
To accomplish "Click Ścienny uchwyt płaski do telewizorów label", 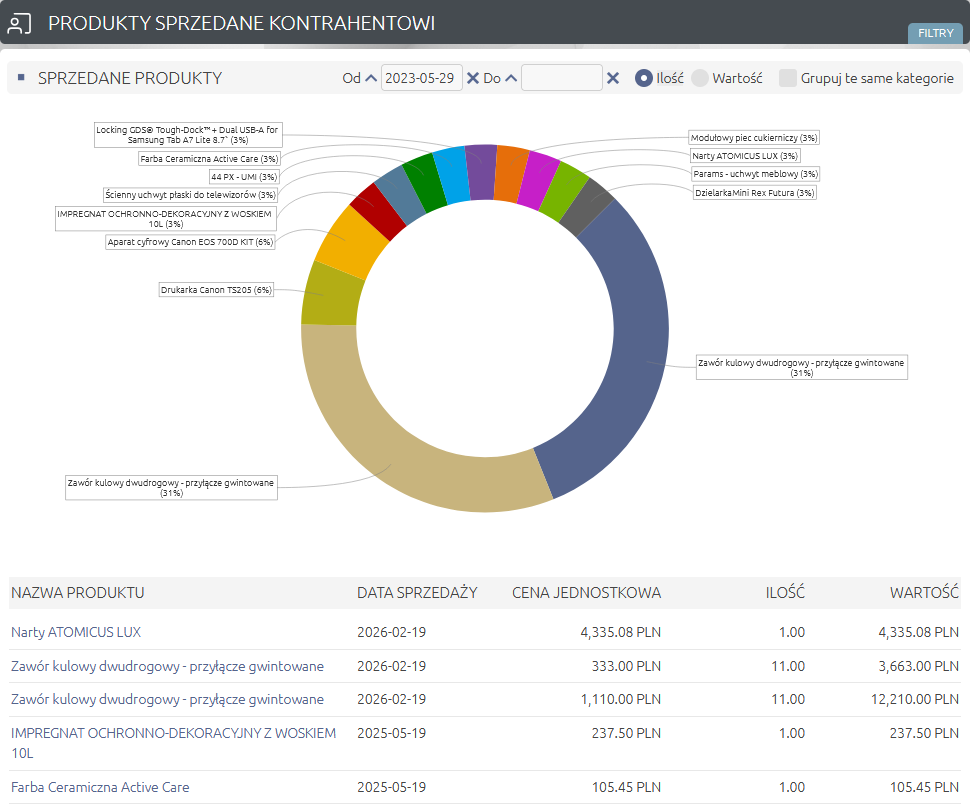I will (x=190, y=195).
